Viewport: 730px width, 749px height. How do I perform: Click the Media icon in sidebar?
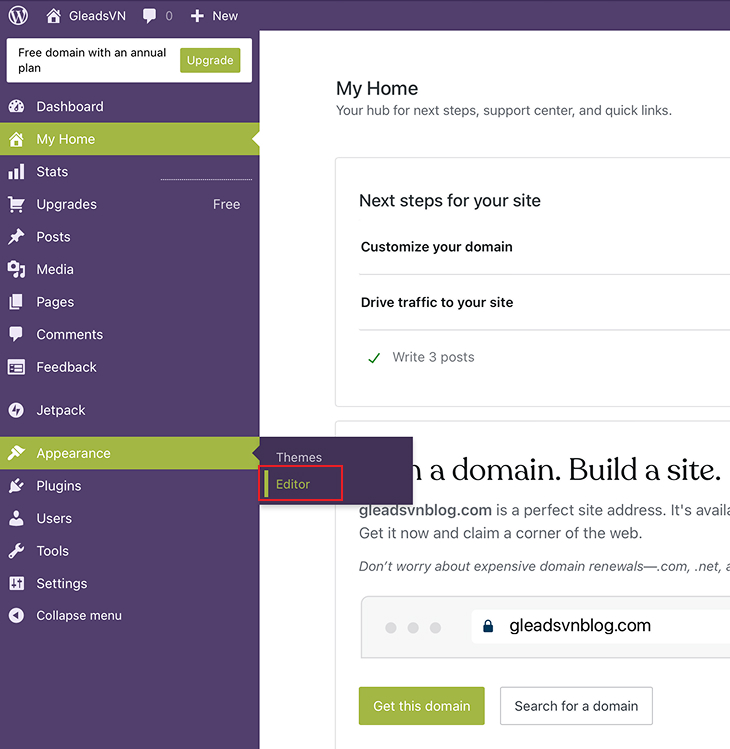pyautogui.click(x=16, y=269)
